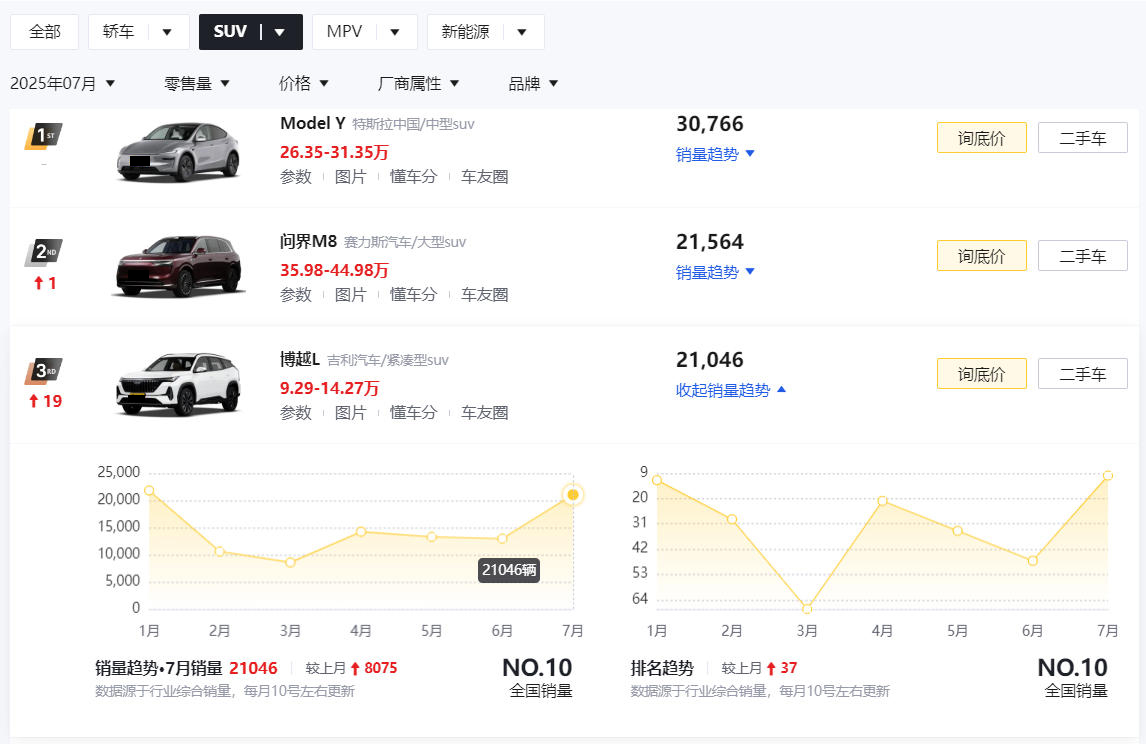The height and width of the screenshot is (744, 1146).
Task: Click 二手车 button for 问界M8
Action: tap(1083, 256)
